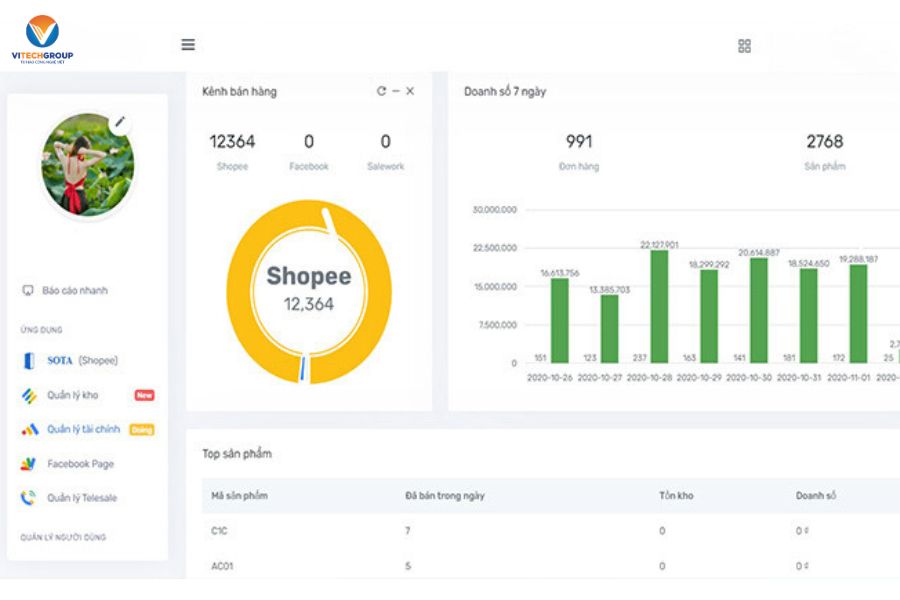The width and height of the screenshot is (900, 600).
Task: Click the 2020-10-26 revenue bar
Action: pyautogui.click(x=560, y=320)
